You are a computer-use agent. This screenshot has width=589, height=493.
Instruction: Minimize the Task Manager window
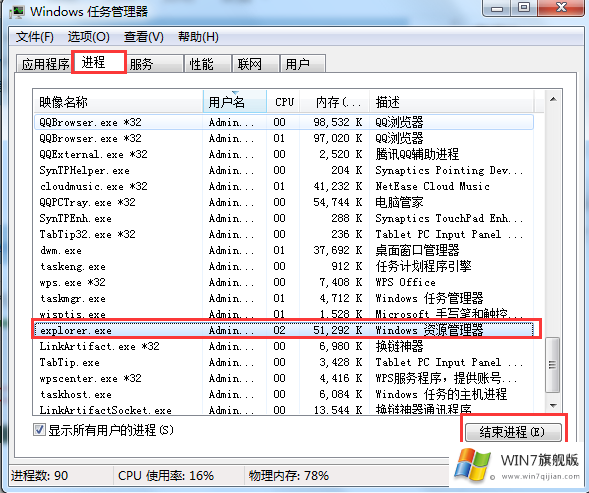point(497,8)
